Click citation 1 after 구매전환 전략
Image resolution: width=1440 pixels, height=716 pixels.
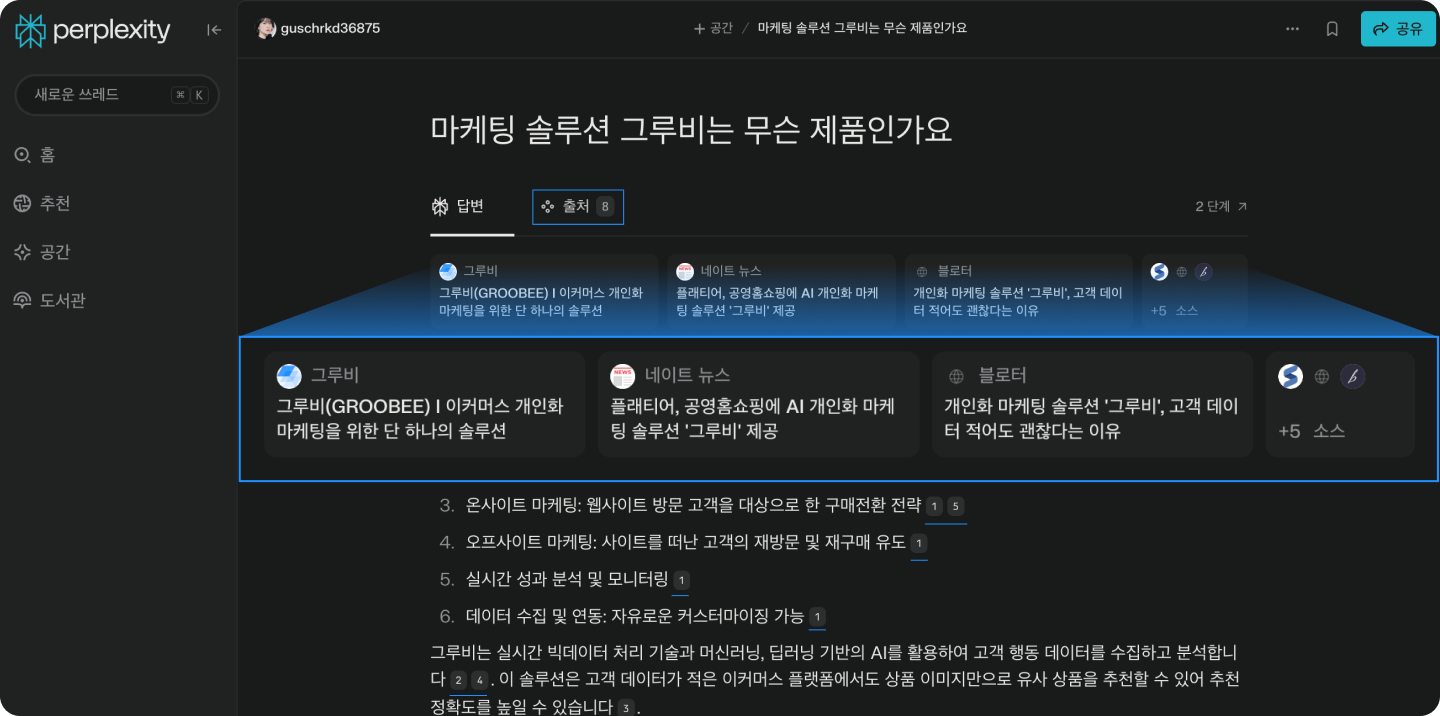click(934, 506)
